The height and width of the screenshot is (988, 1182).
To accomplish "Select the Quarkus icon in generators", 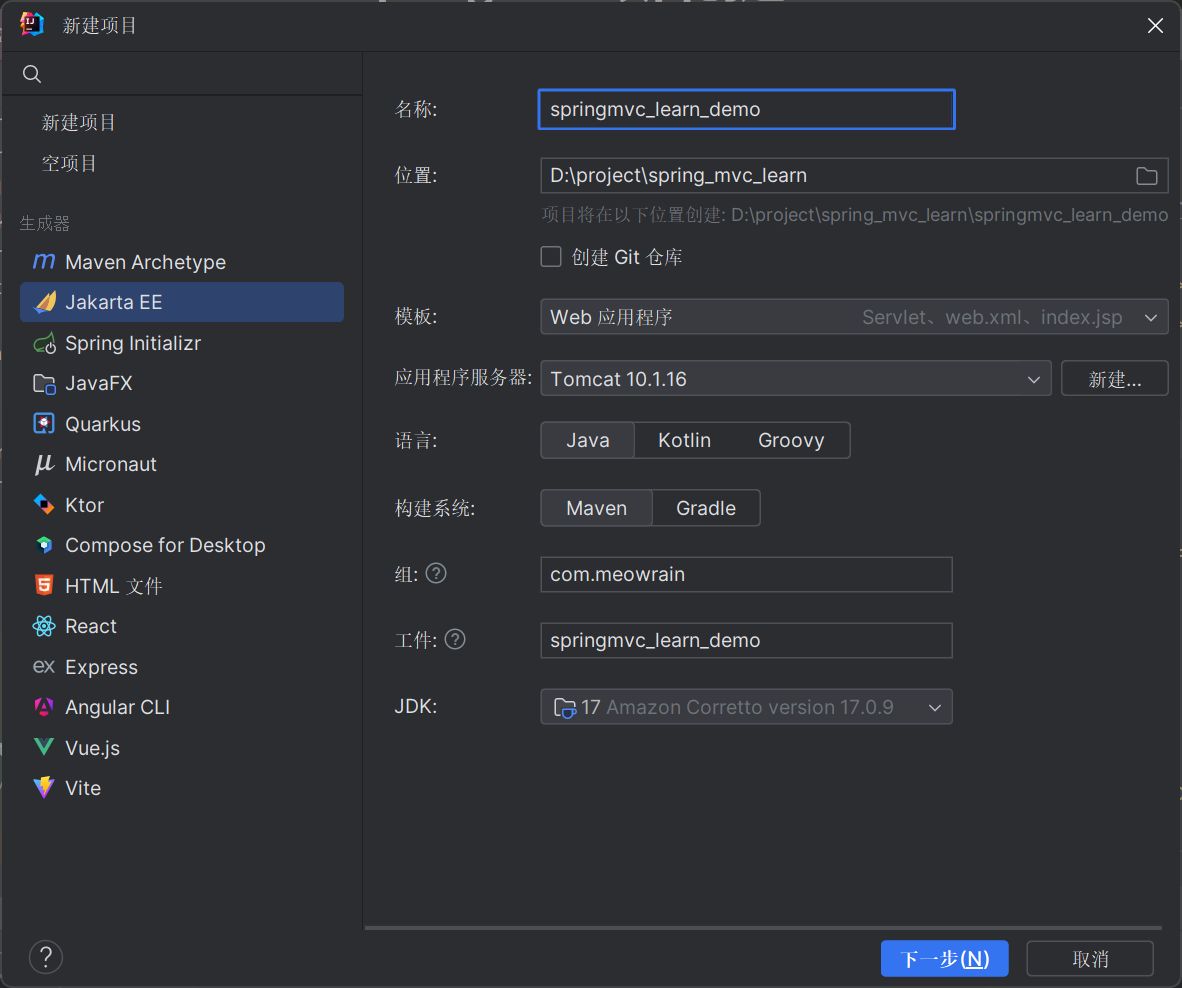I will (44, 424).
